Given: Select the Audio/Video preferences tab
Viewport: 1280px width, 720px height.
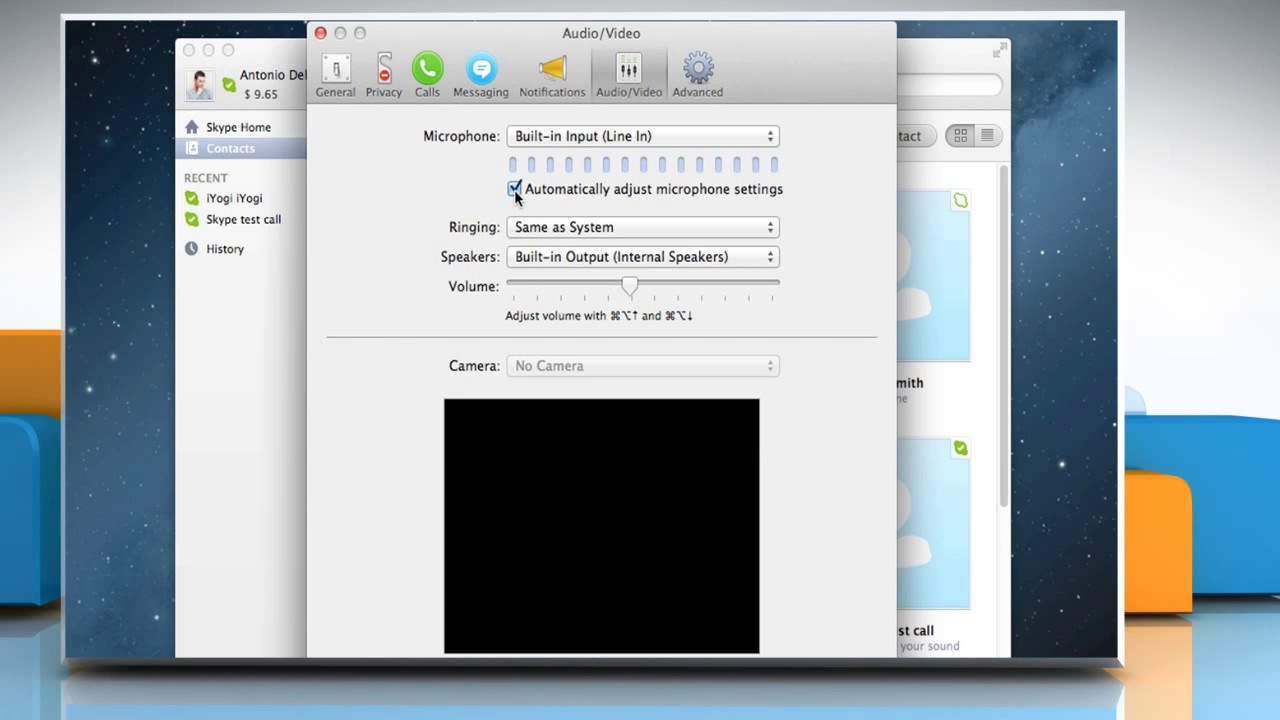Looking at the screenshot, I should [629, 76].
